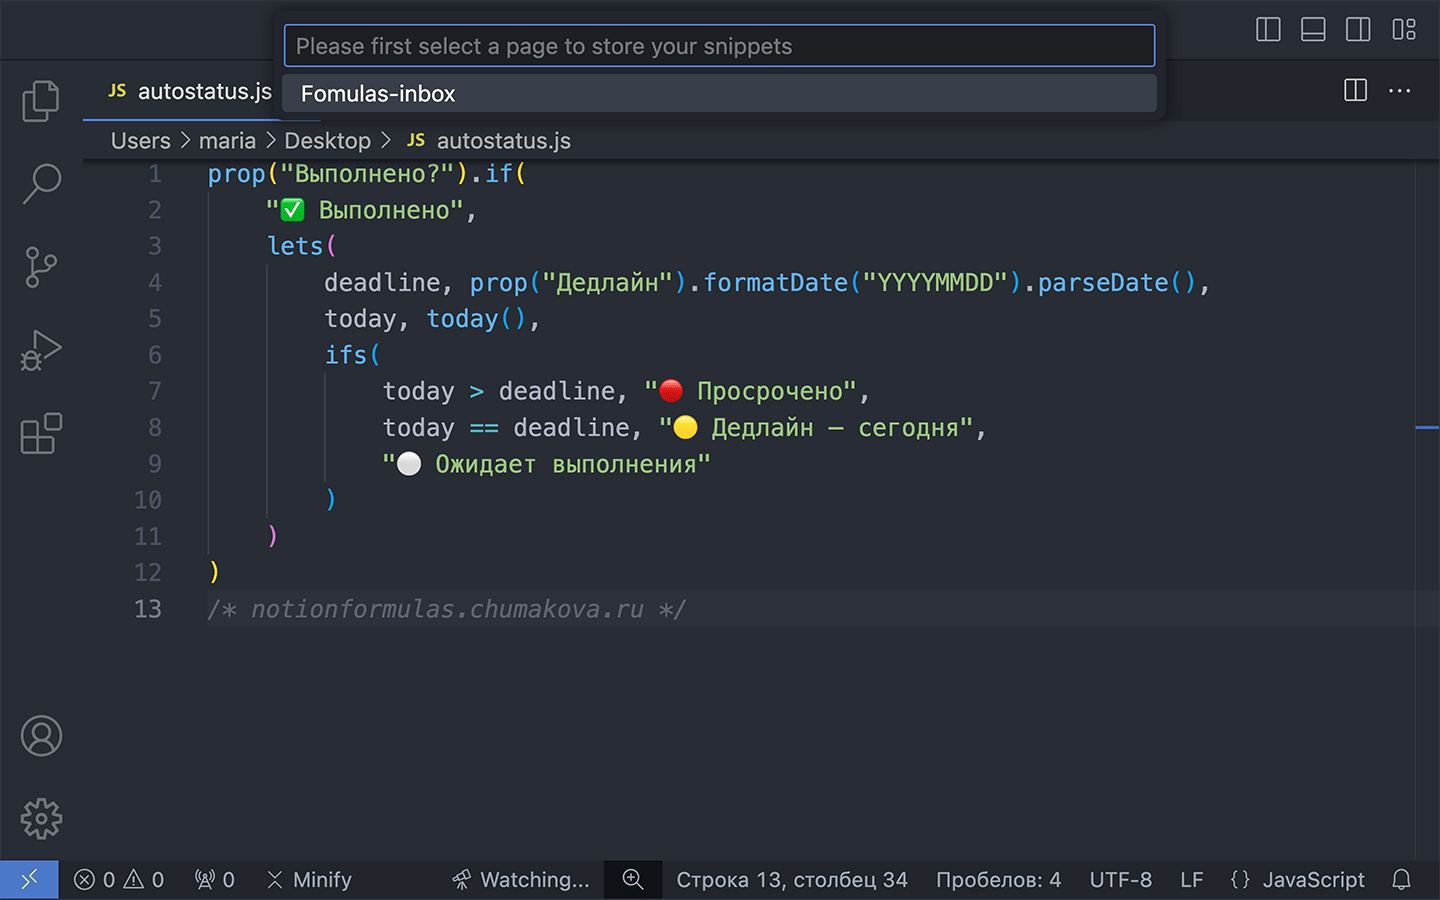Open the Explorer view in activity bar
The height and width of the screenshot is (900, 1440).
[41, 100]
